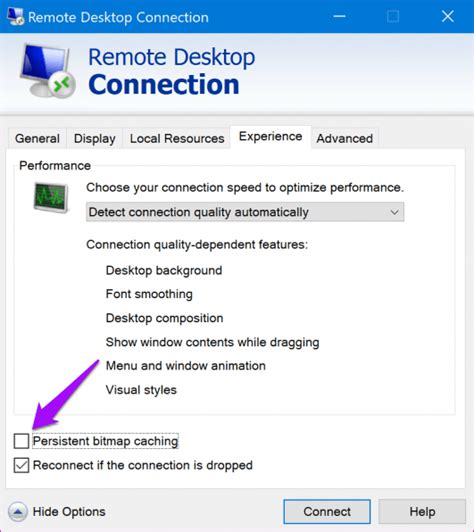Viewport: 474px width, 532px height.
Task: Open the connection speed dropdown
Action: pyautogui.click(x=245, y=212)
